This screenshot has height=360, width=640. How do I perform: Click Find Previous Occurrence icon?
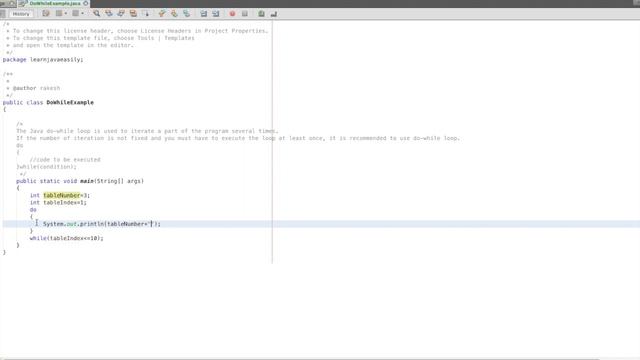109,13
